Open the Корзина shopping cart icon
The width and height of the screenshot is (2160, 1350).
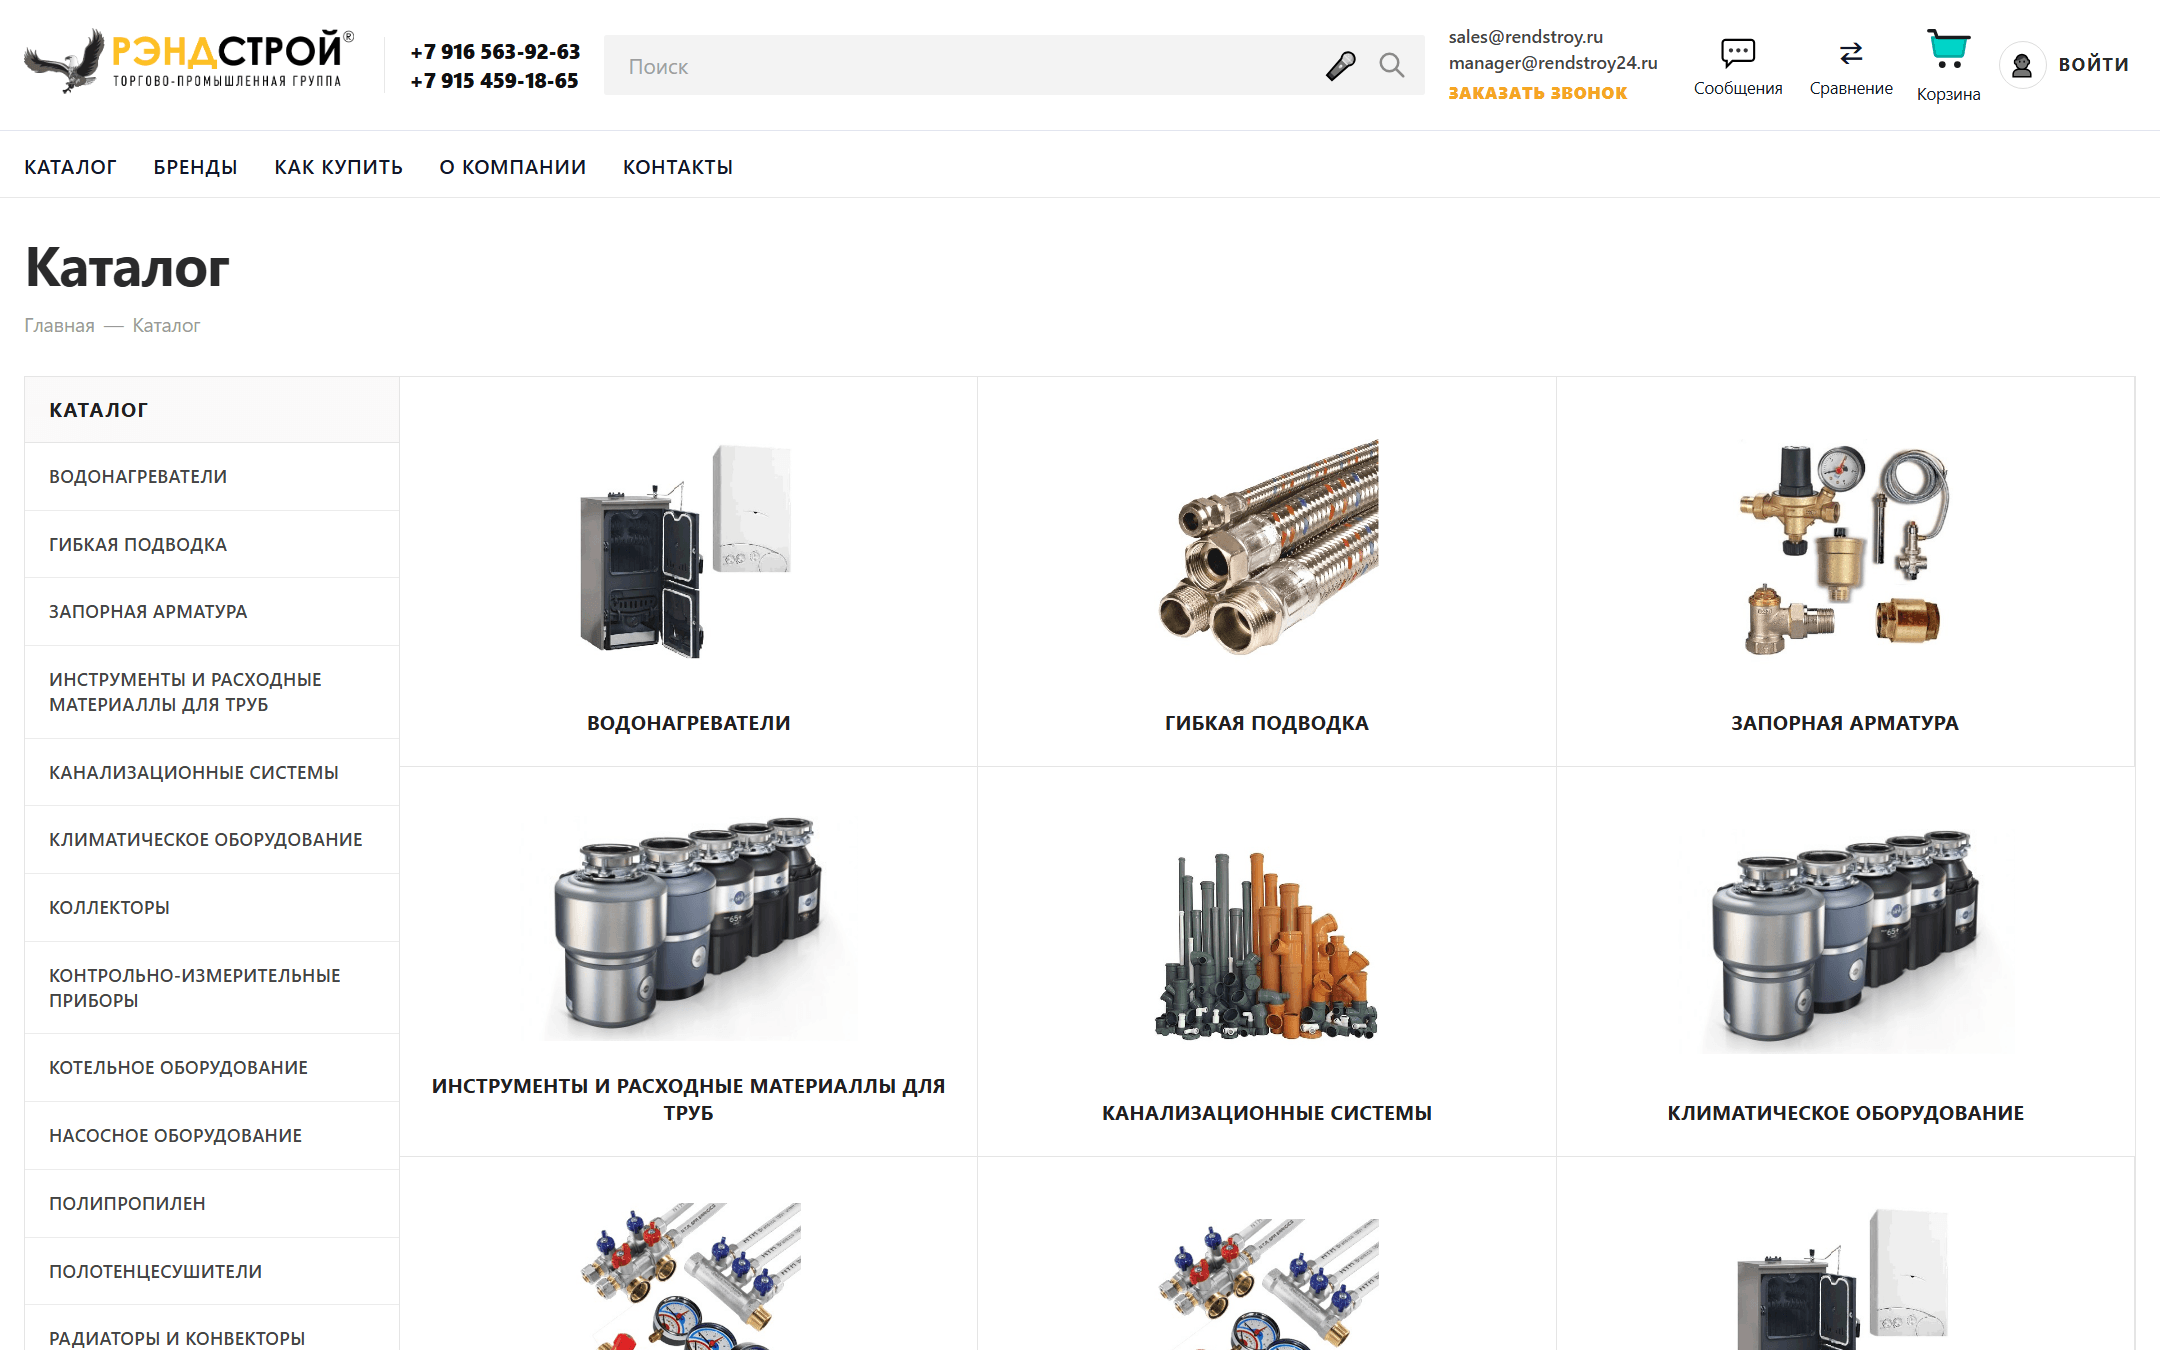pyautogui.click(x=1948, y=49)
